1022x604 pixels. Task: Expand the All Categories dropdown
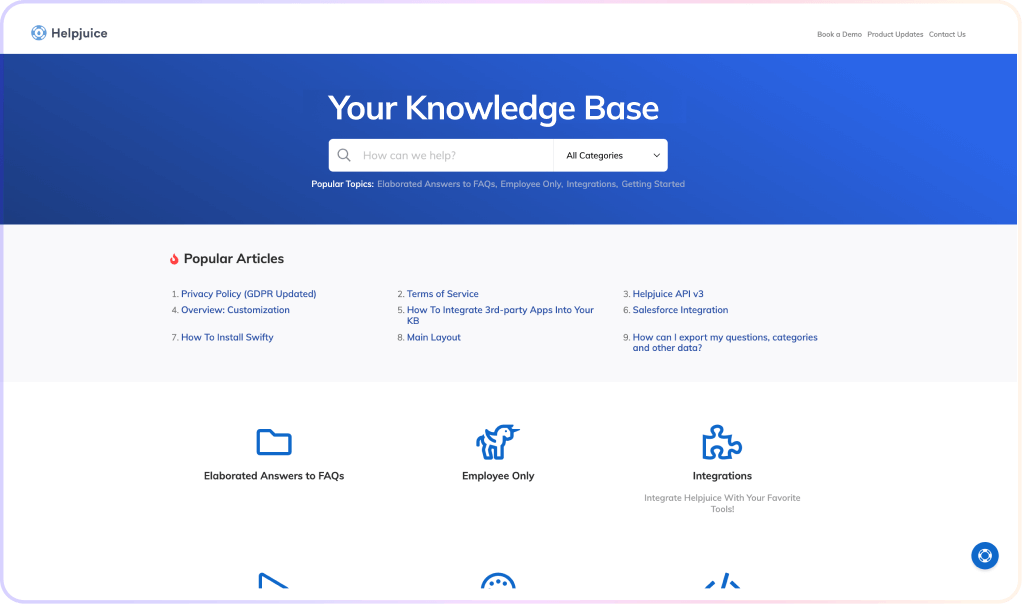(611, 155)
